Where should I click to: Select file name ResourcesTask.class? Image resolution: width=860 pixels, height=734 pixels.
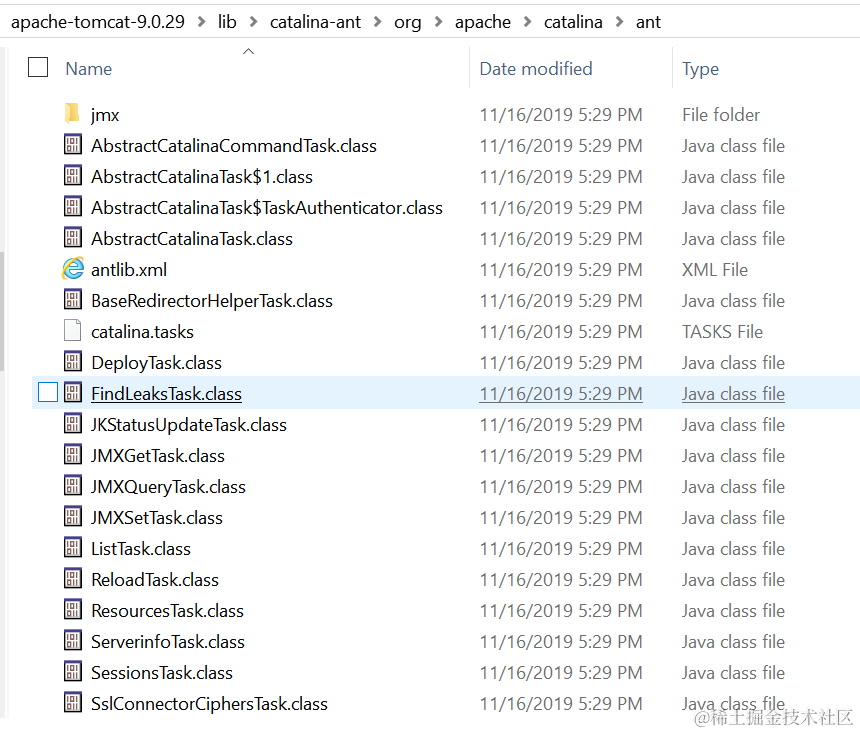pos(167,611)
